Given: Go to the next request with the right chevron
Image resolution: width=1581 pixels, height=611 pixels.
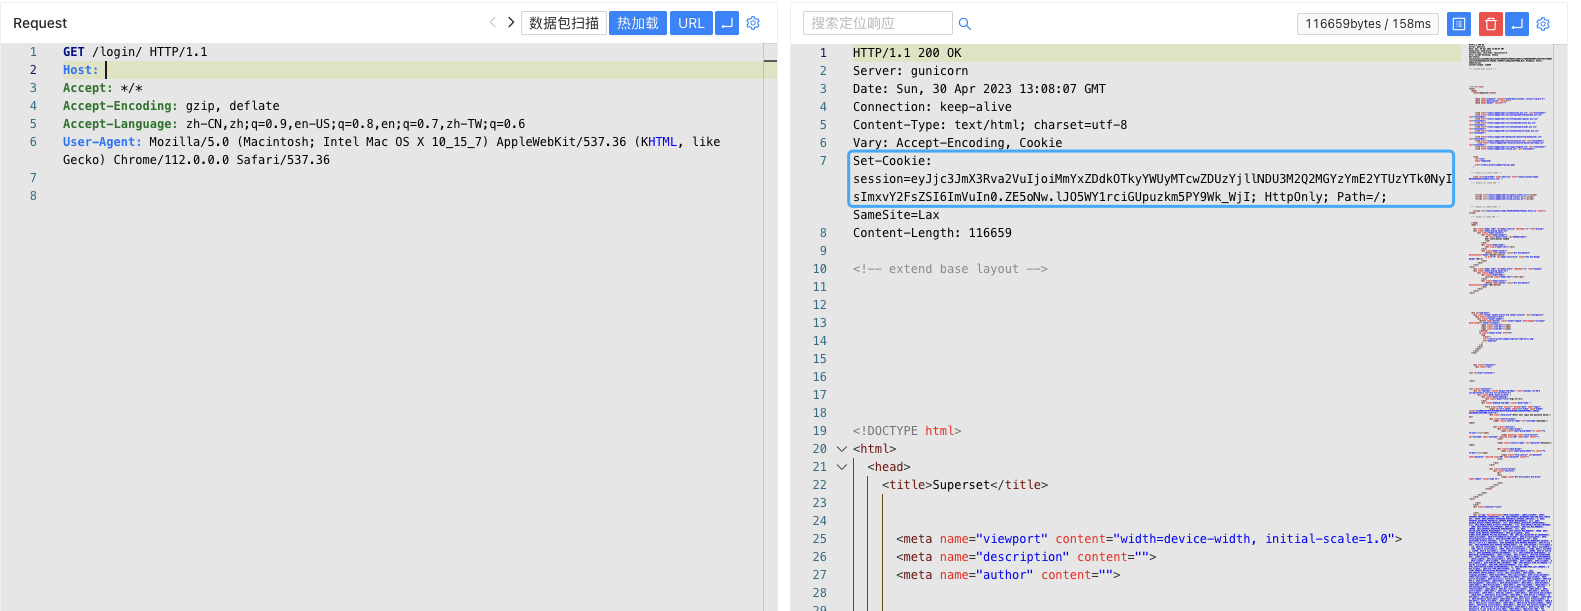Looking at the screenshot, I should coord(511,22).
